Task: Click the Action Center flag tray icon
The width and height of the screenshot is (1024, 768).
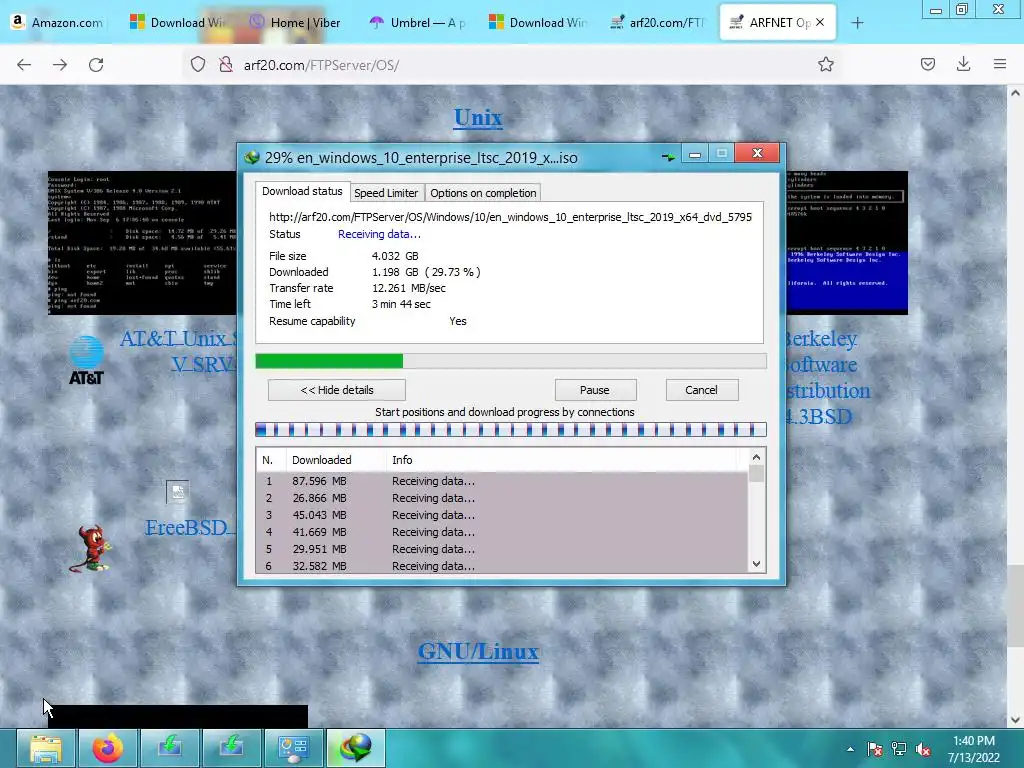Action: coord(874,749)
